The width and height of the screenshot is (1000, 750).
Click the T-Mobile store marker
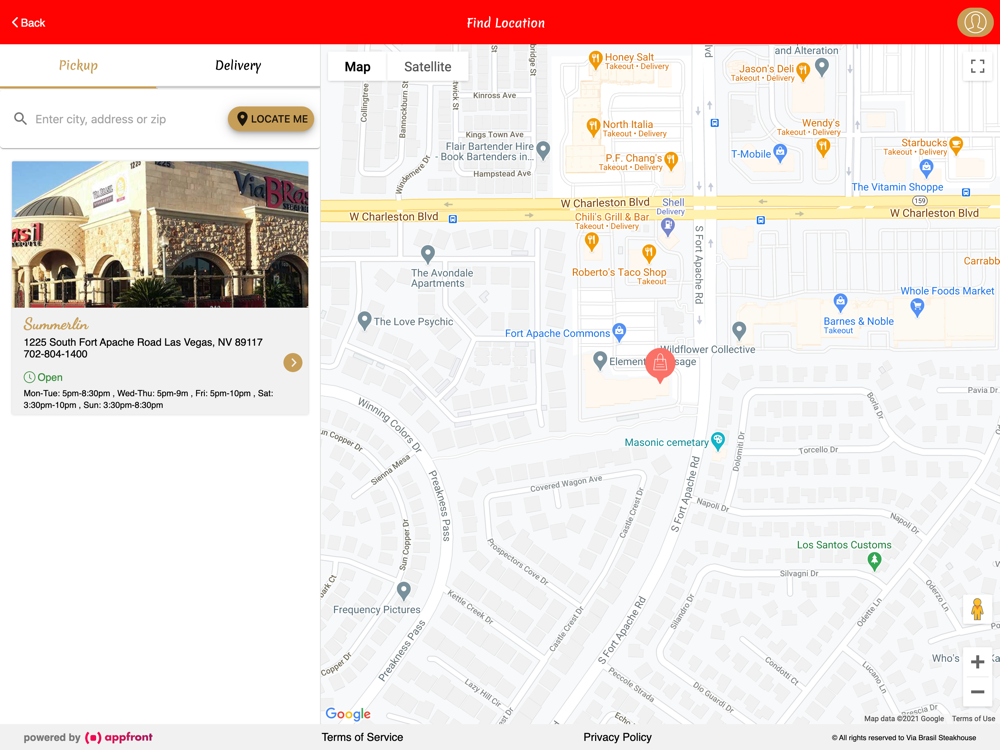(780, 152)
